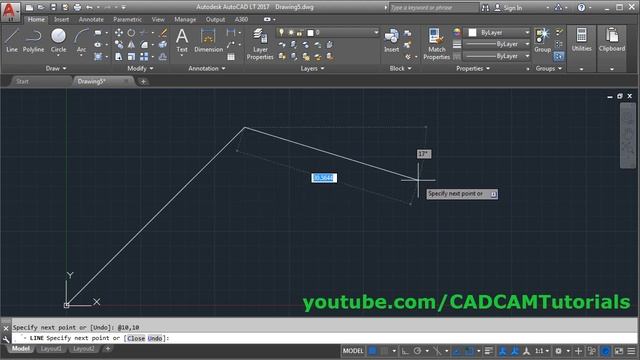Click the Save icon in quick access toolbar
The height and width of the screenshot is (360, 640).
(x=53, y=7)
